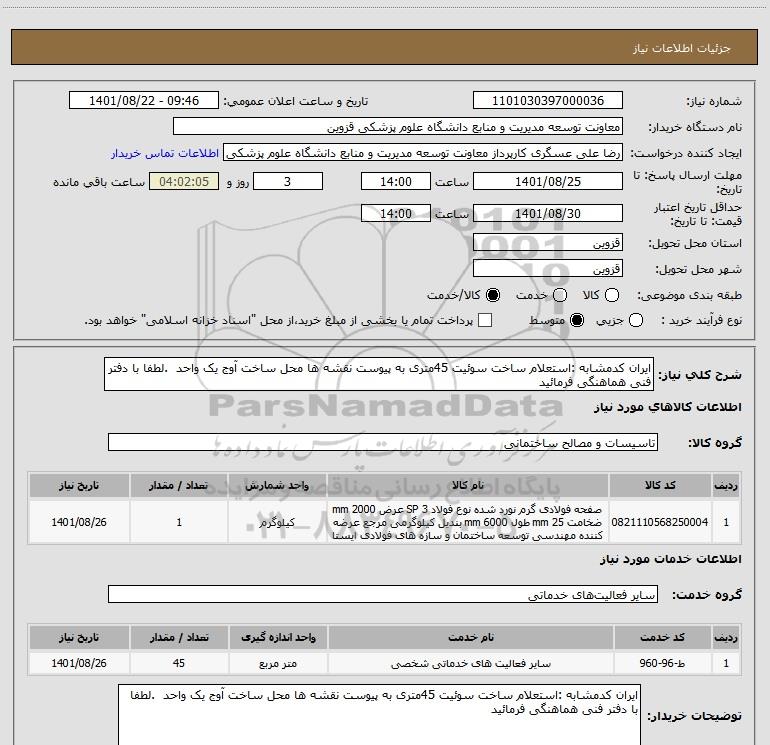The image size is (770, 745).
Task: Click unit cell کیلوگرم in goods table
Action: (x=277, y=522)
